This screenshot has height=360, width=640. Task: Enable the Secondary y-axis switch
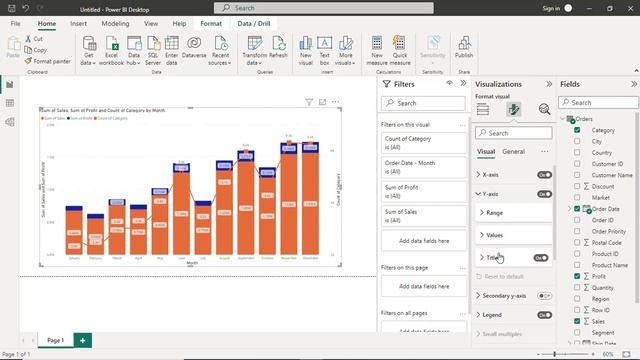pos(544,296)
